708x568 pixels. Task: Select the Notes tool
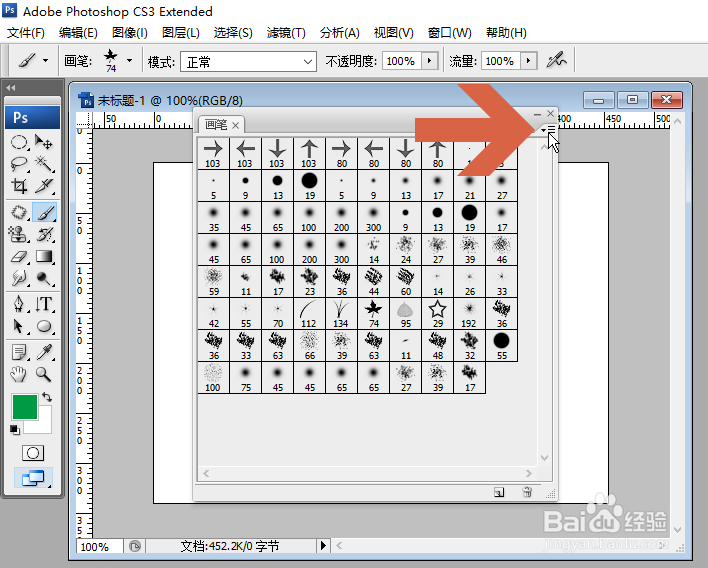click(19, 352)
